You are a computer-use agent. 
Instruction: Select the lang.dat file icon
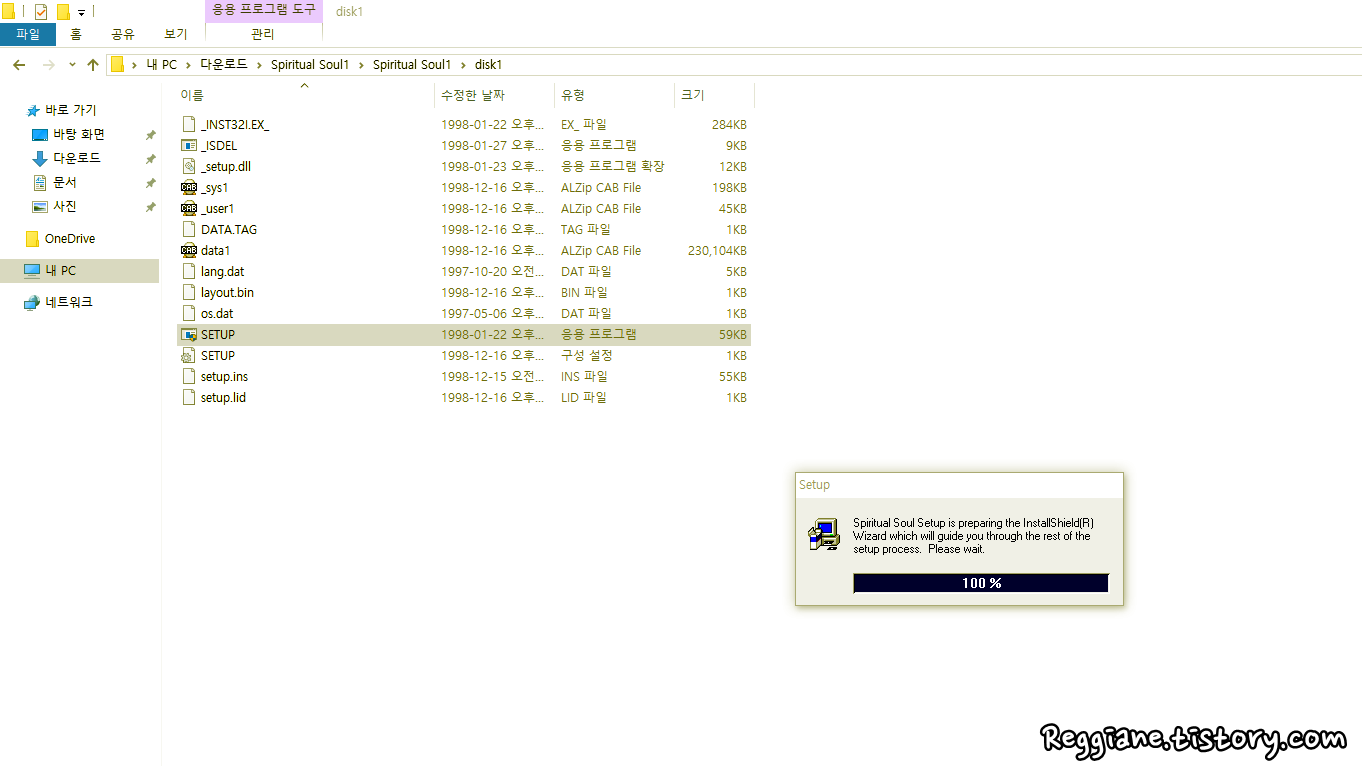[189, 272]
